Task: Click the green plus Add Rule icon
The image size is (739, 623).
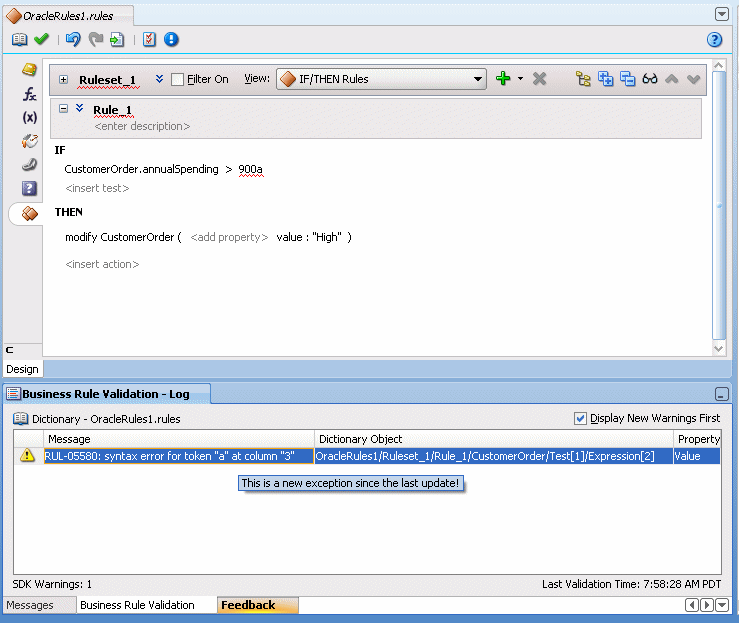Action: (x=503, y=78)
